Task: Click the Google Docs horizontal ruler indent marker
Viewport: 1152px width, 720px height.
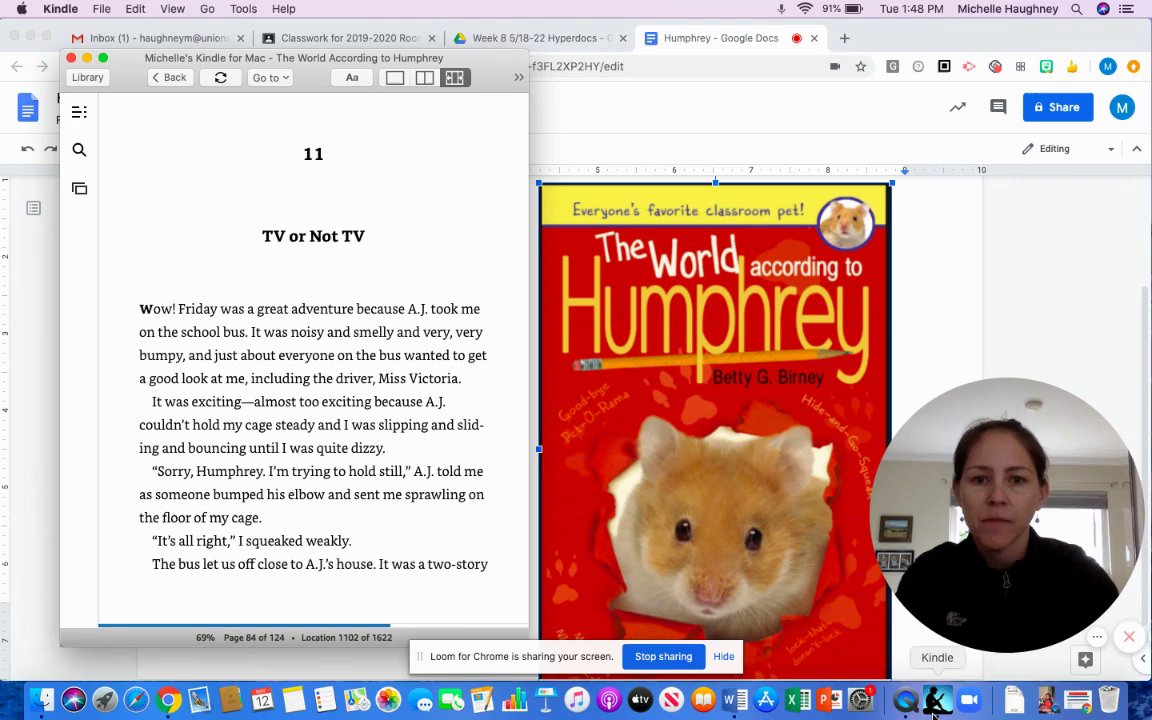Action: coord(905,170)
